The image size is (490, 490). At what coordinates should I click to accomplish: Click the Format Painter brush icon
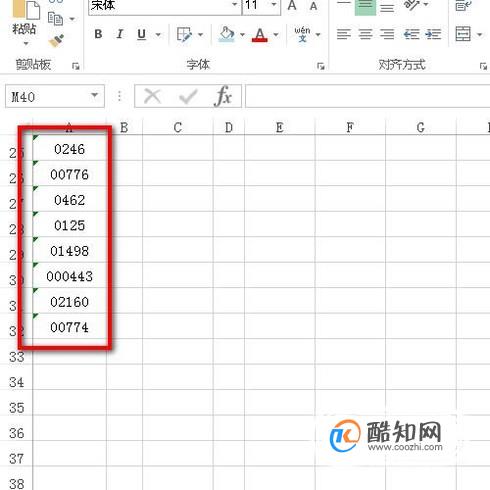click(56, 41)
